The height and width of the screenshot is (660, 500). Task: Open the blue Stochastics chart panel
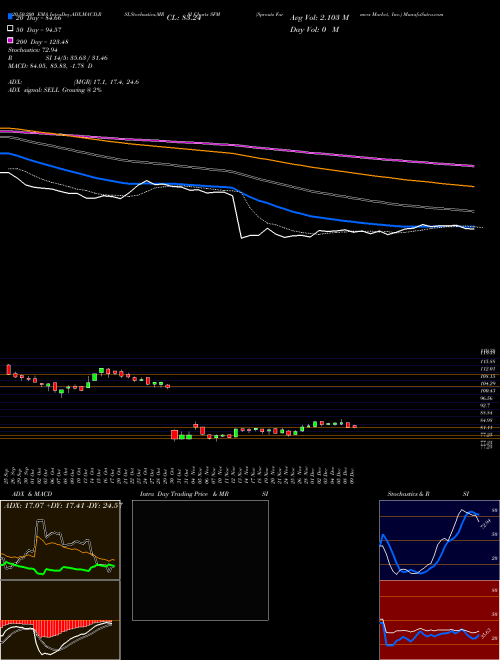pyautogui.click(x=439, y=540)
